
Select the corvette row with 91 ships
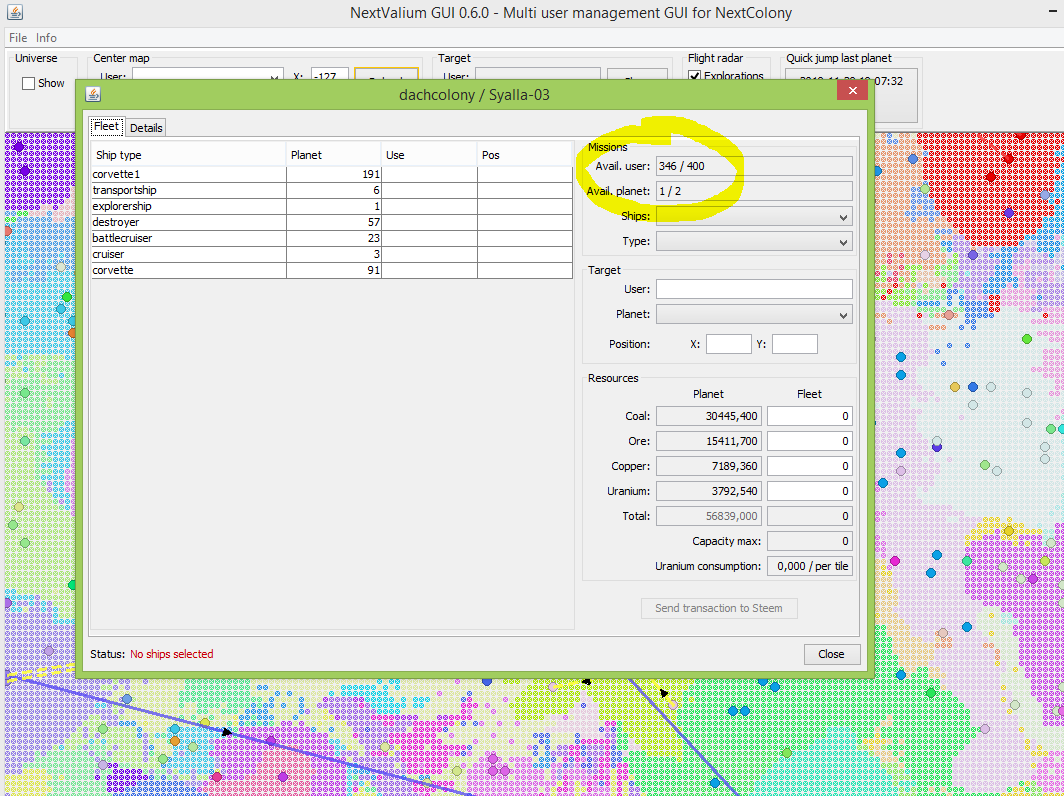point(332,270)
